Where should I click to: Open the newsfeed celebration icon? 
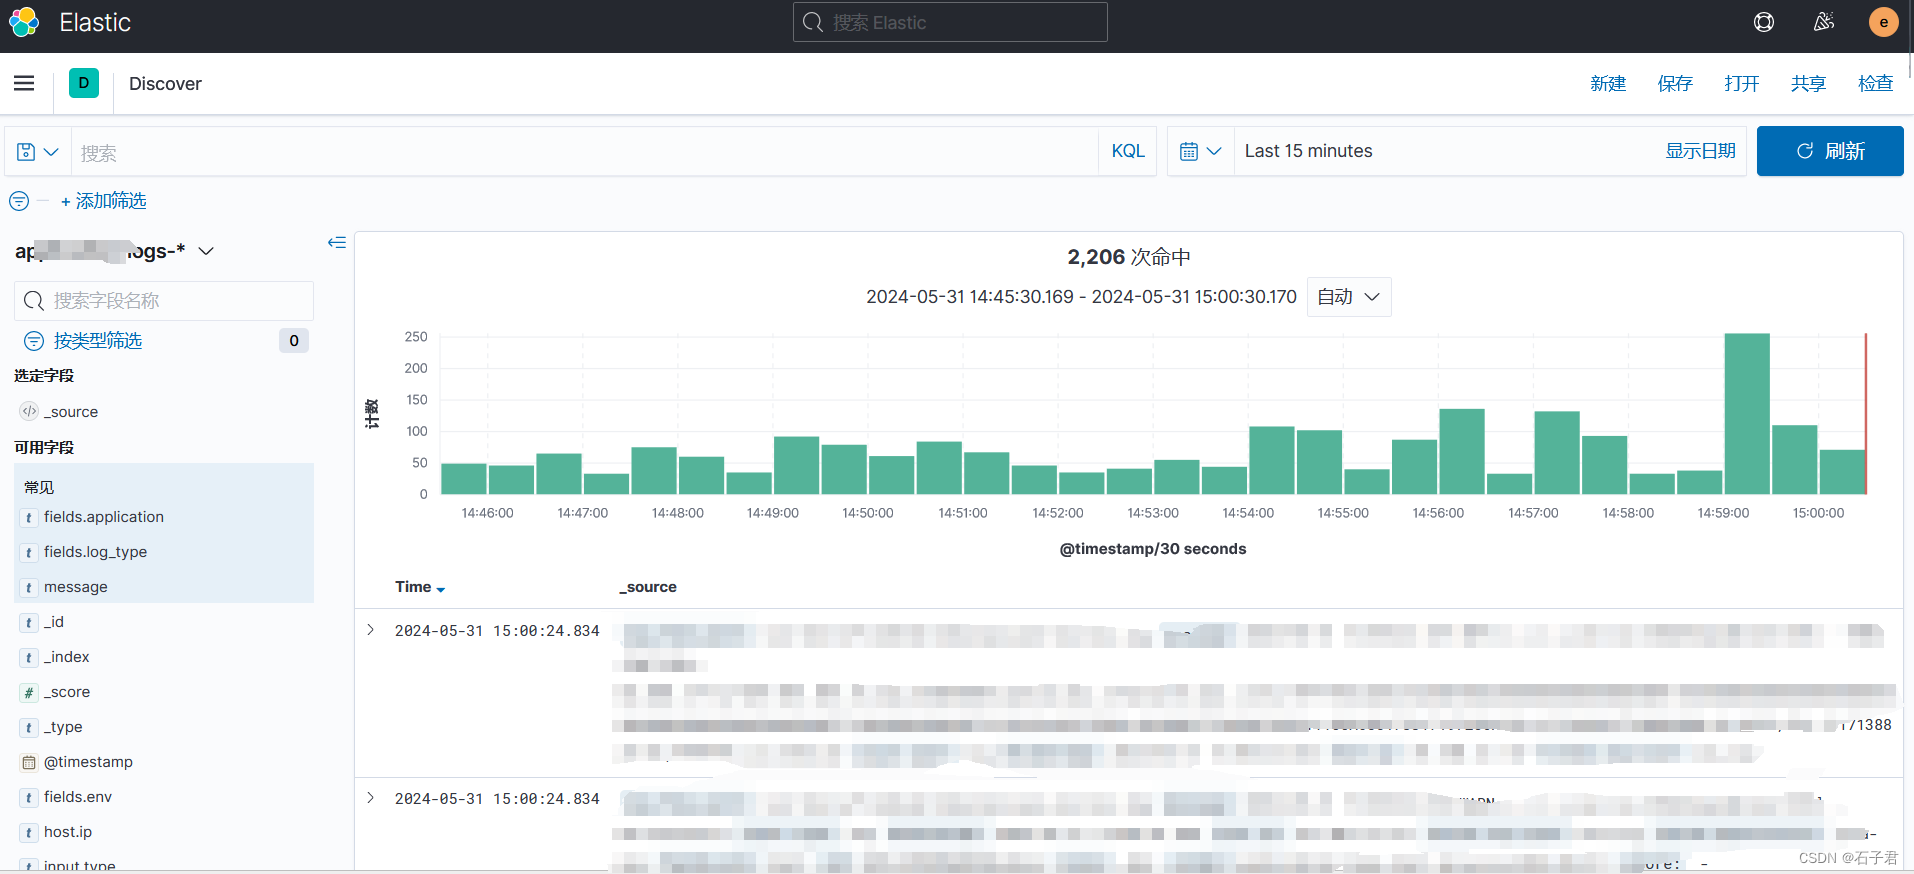pyautogui.click(x=1824, y=22)
